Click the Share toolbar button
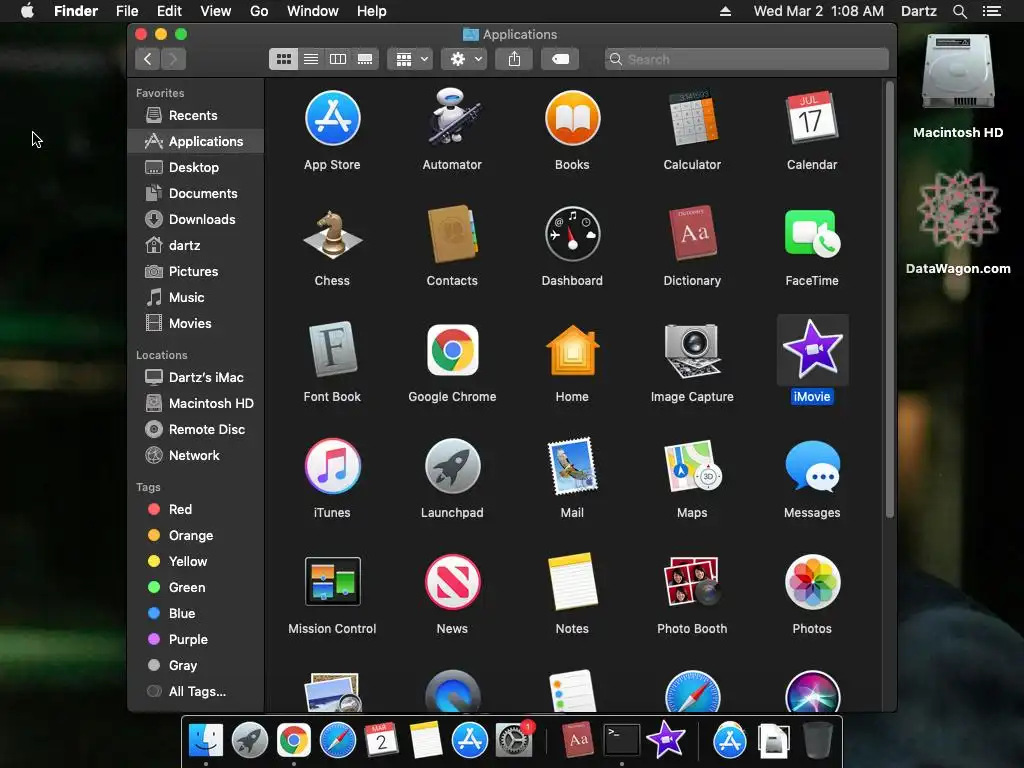The image size is (1024, 768). (x=515, y=59)
